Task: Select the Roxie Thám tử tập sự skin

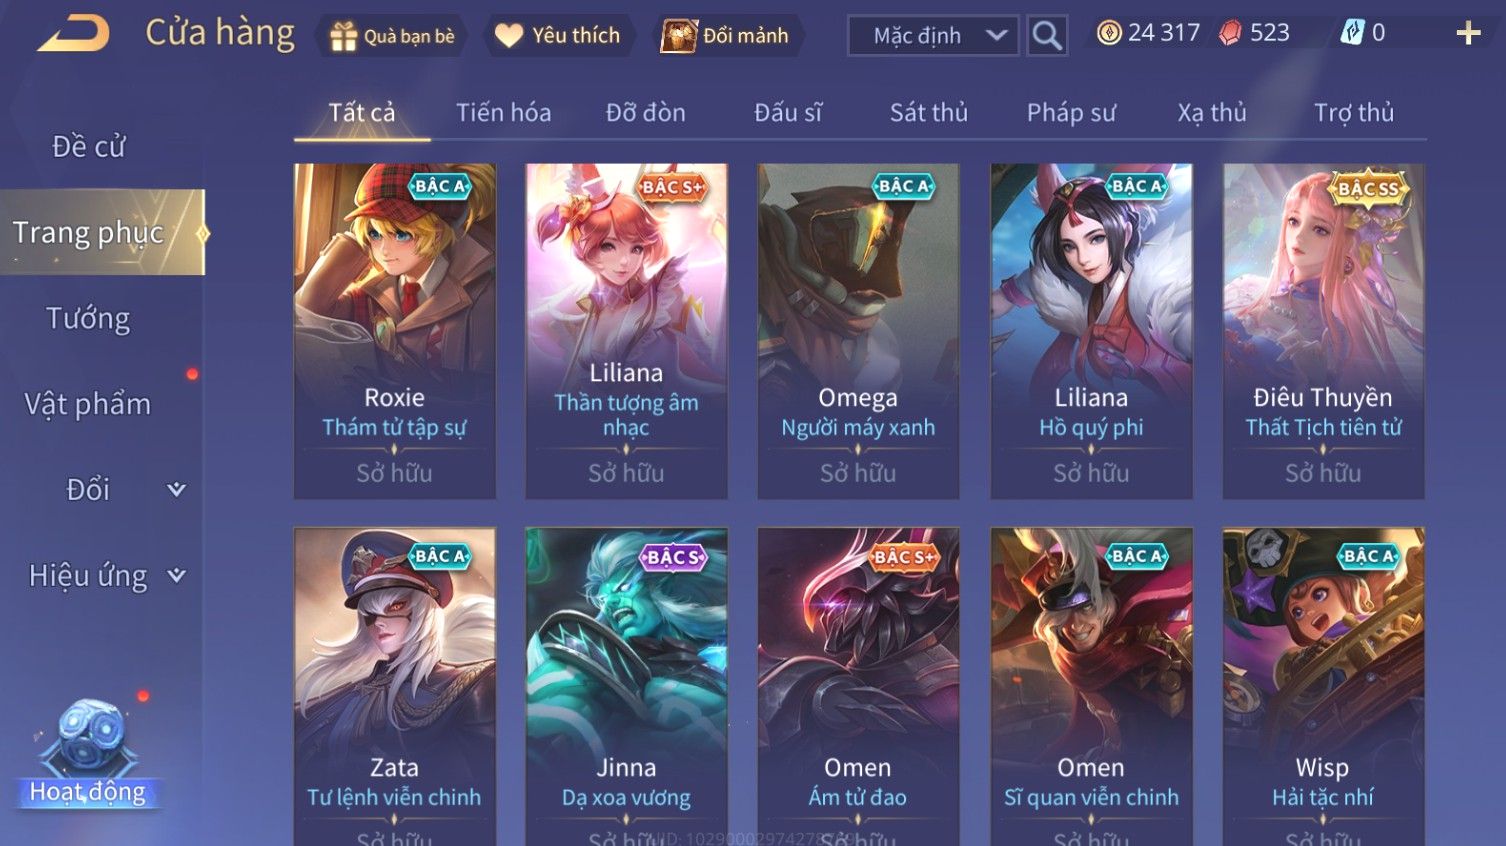Action: [x=395, y=331]
